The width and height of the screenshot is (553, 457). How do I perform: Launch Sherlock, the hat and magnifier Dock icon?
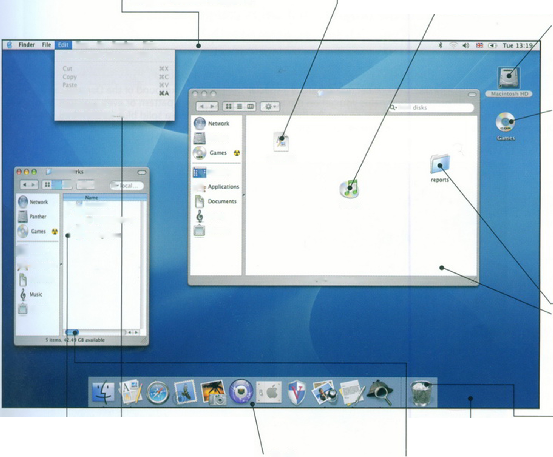click(x=379, y=392)
